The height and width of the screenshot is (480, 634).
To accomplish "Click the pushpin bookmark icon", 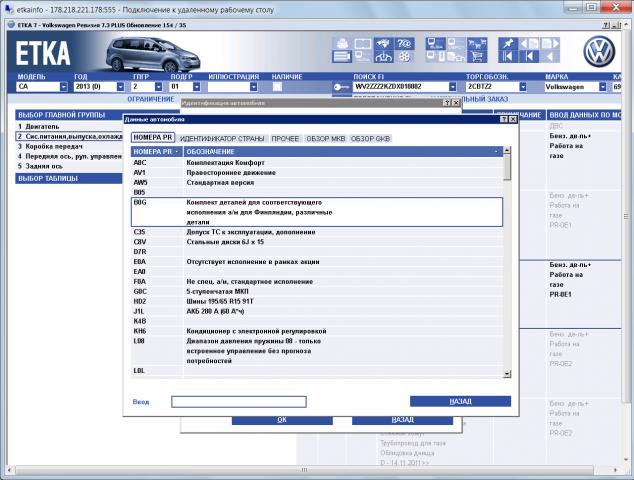I will tap(508, 44).
